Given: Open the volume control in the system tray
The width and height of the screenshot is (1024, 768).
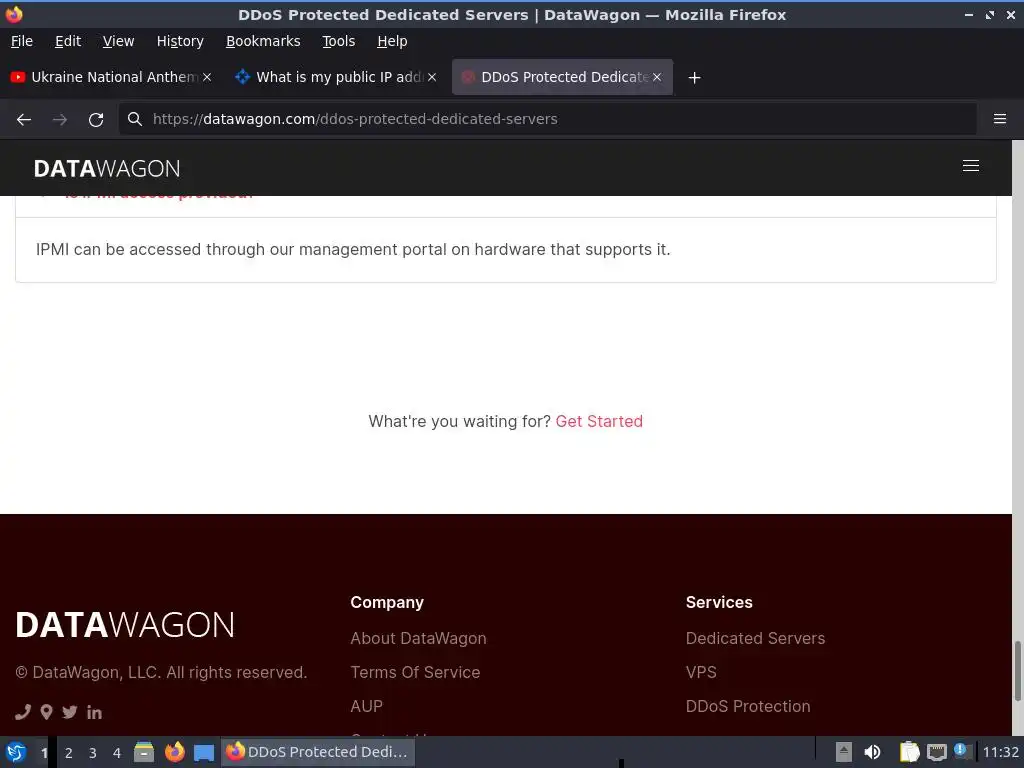Looking at the screenshot, I should tap(872, 752).
